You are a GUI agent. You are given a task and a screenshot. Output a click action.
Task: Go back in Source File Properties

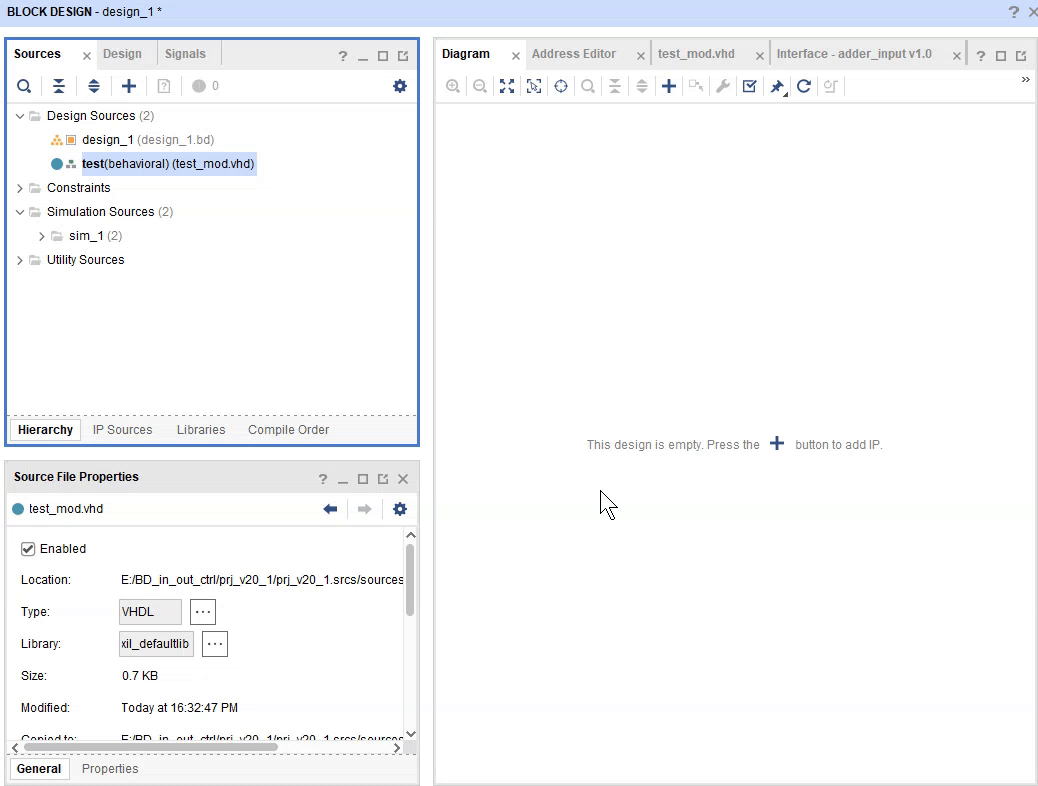pyautogui.click(x=330, y=509)
